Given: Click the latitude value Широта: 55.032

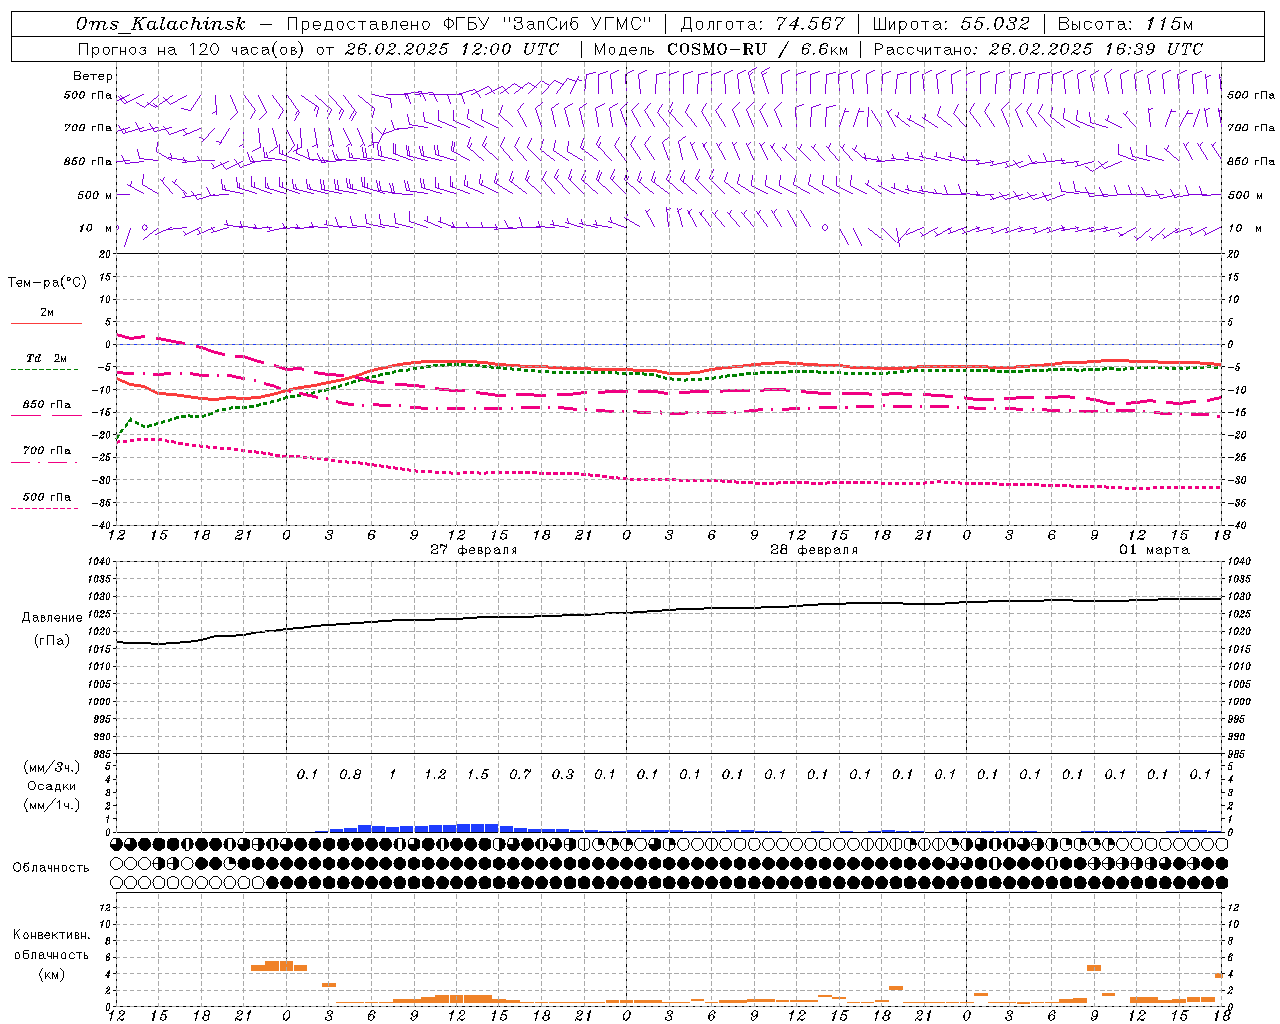Looking at the screenshot, I should point(951,24).
